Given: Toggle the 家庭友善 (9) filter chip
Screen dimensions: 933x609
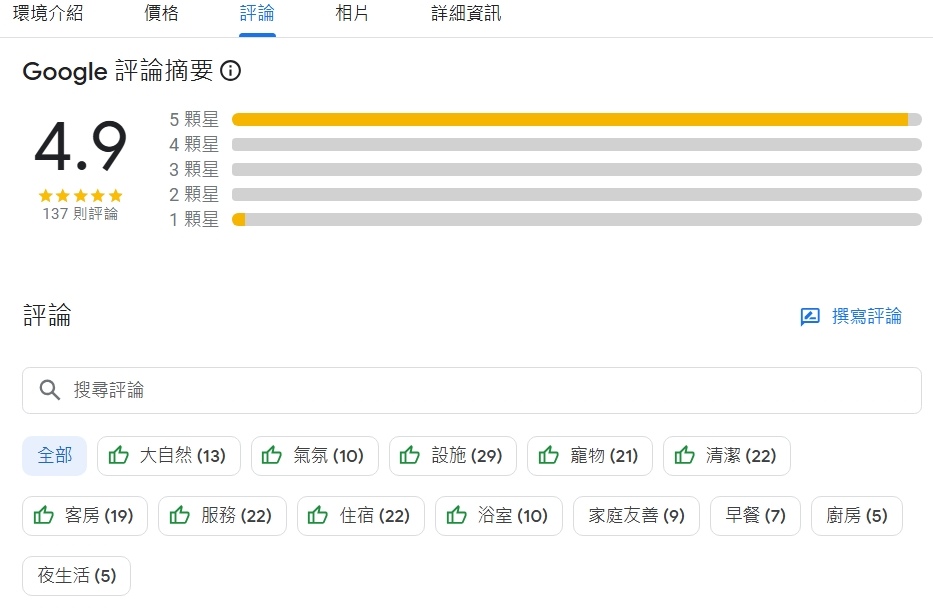Looking at the screenshot, I should pos(636,516).
